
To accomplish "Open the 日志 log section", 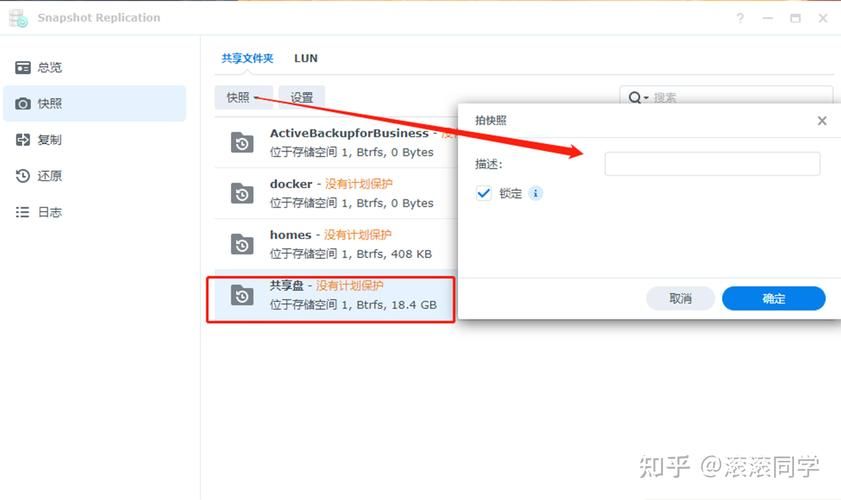I will click(94, 212).
